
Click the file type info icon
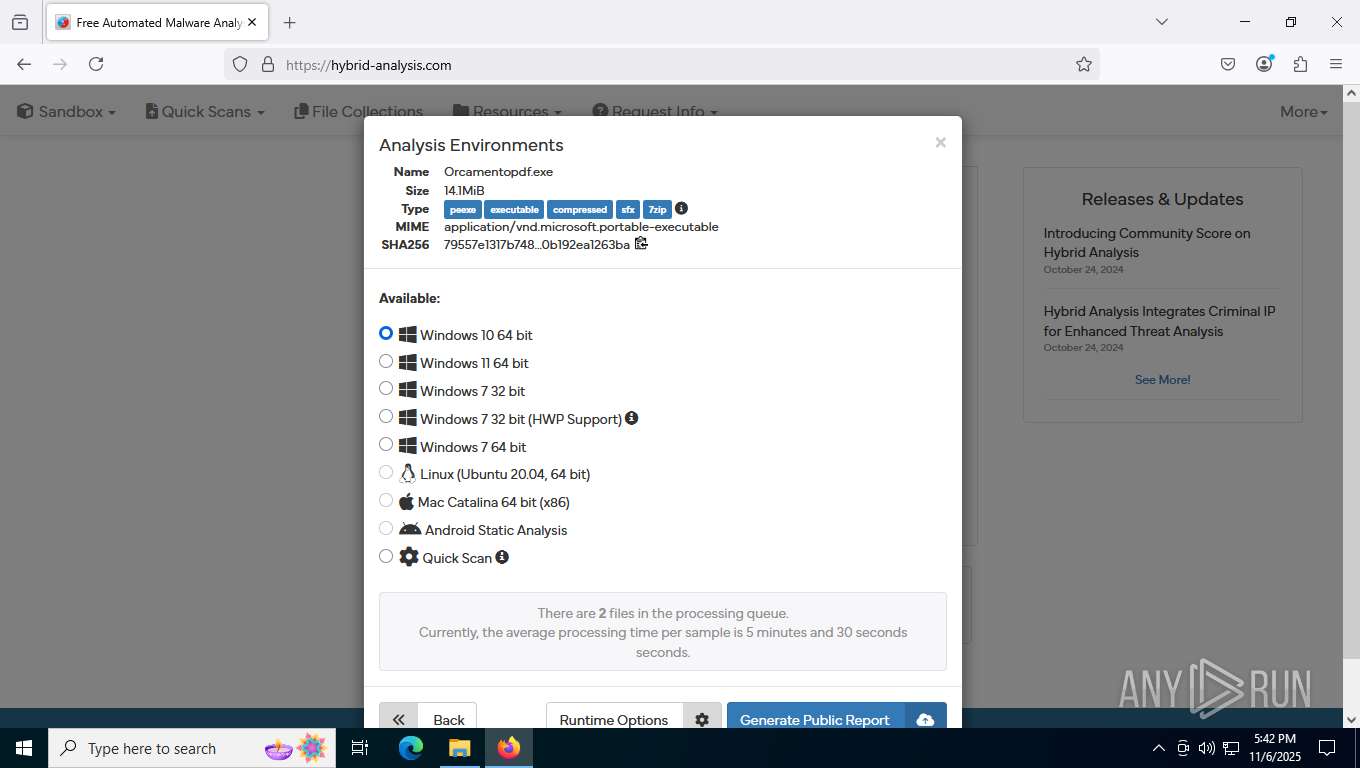point(681,208)
